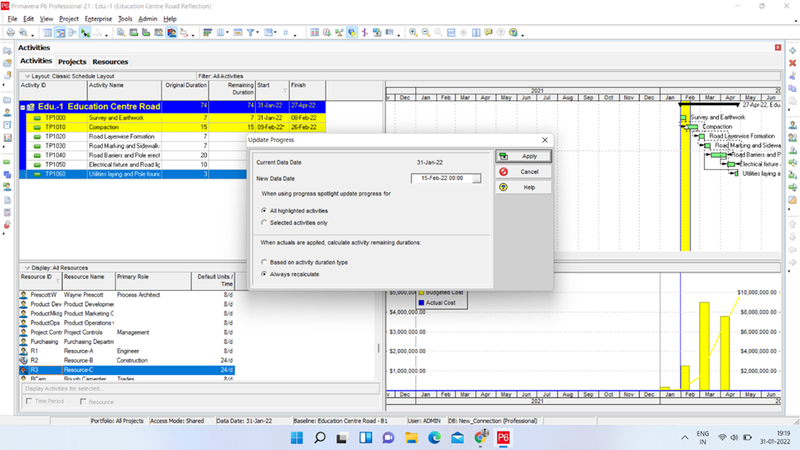Select resource row Project Controls

pyautogui.click(x=127, y=332)
